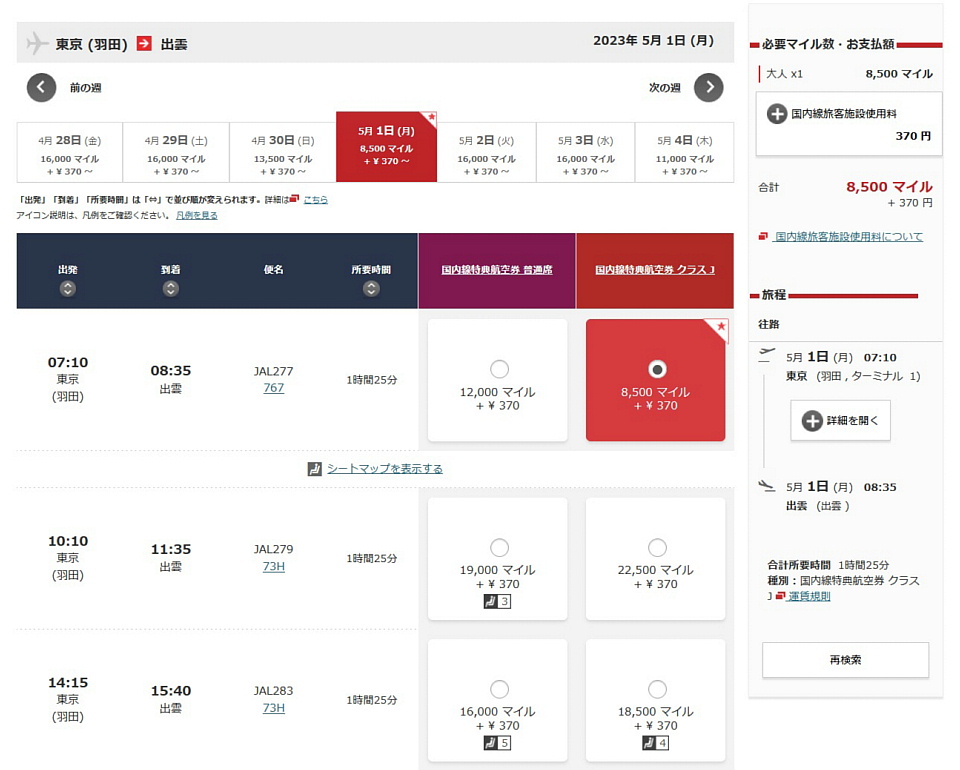Viewport: 960px width, 770px height.
Task: Sort flights by arrival time
Action: click(170, 289)
